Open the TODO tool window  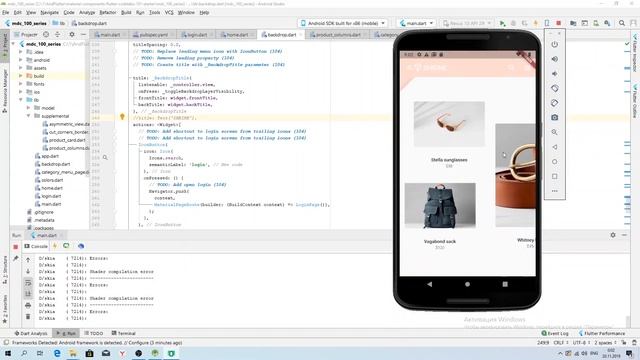[x=93, y=333]
